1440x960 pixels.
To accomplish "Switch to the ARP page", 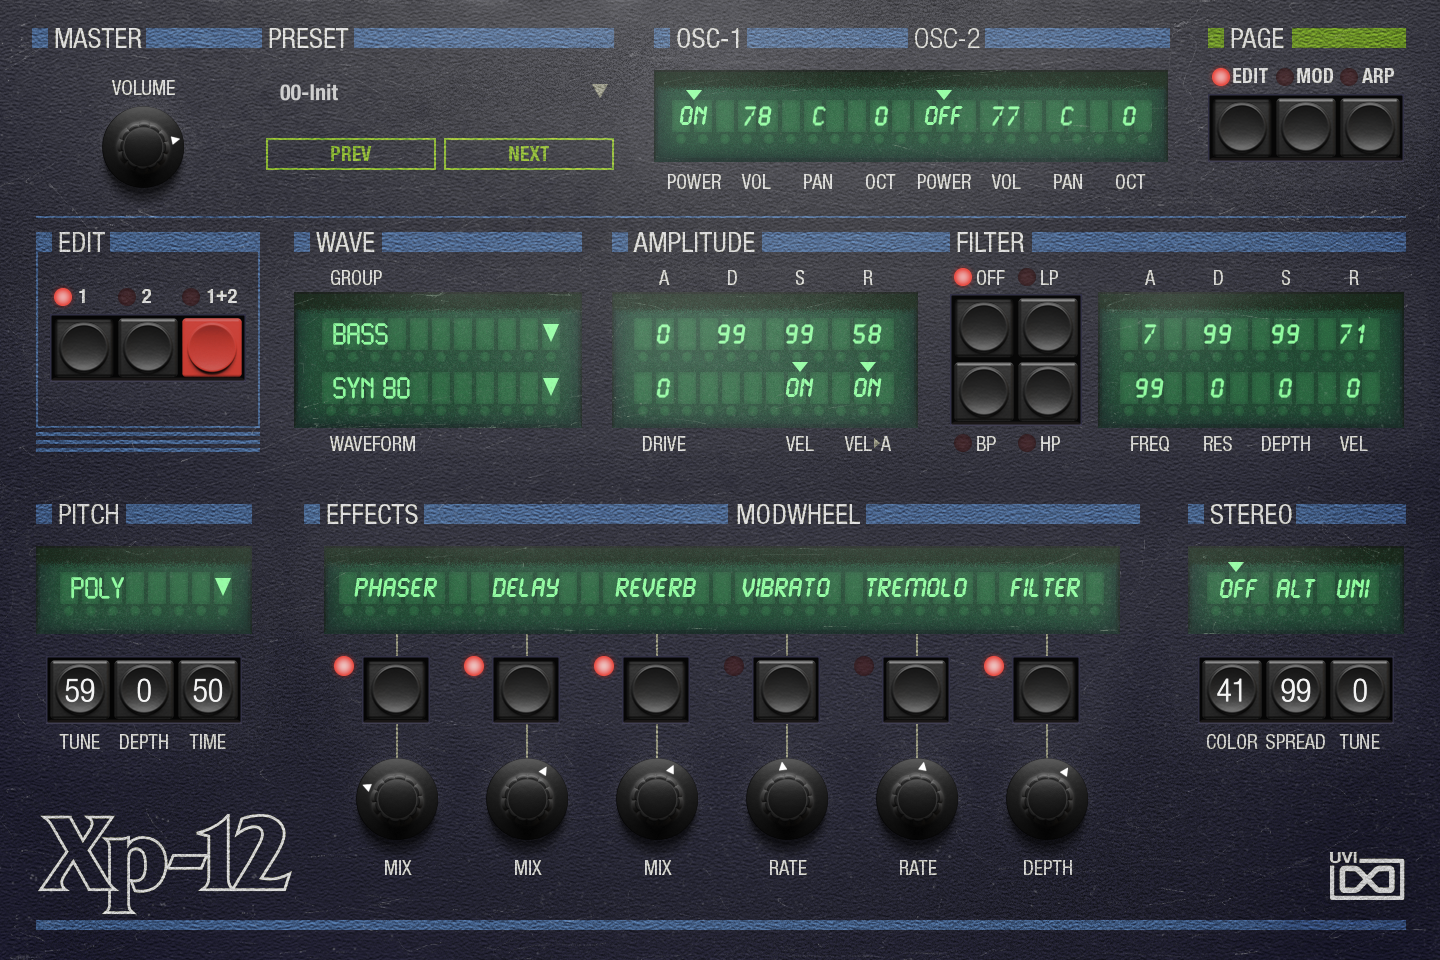I will tap(1371, 128).
